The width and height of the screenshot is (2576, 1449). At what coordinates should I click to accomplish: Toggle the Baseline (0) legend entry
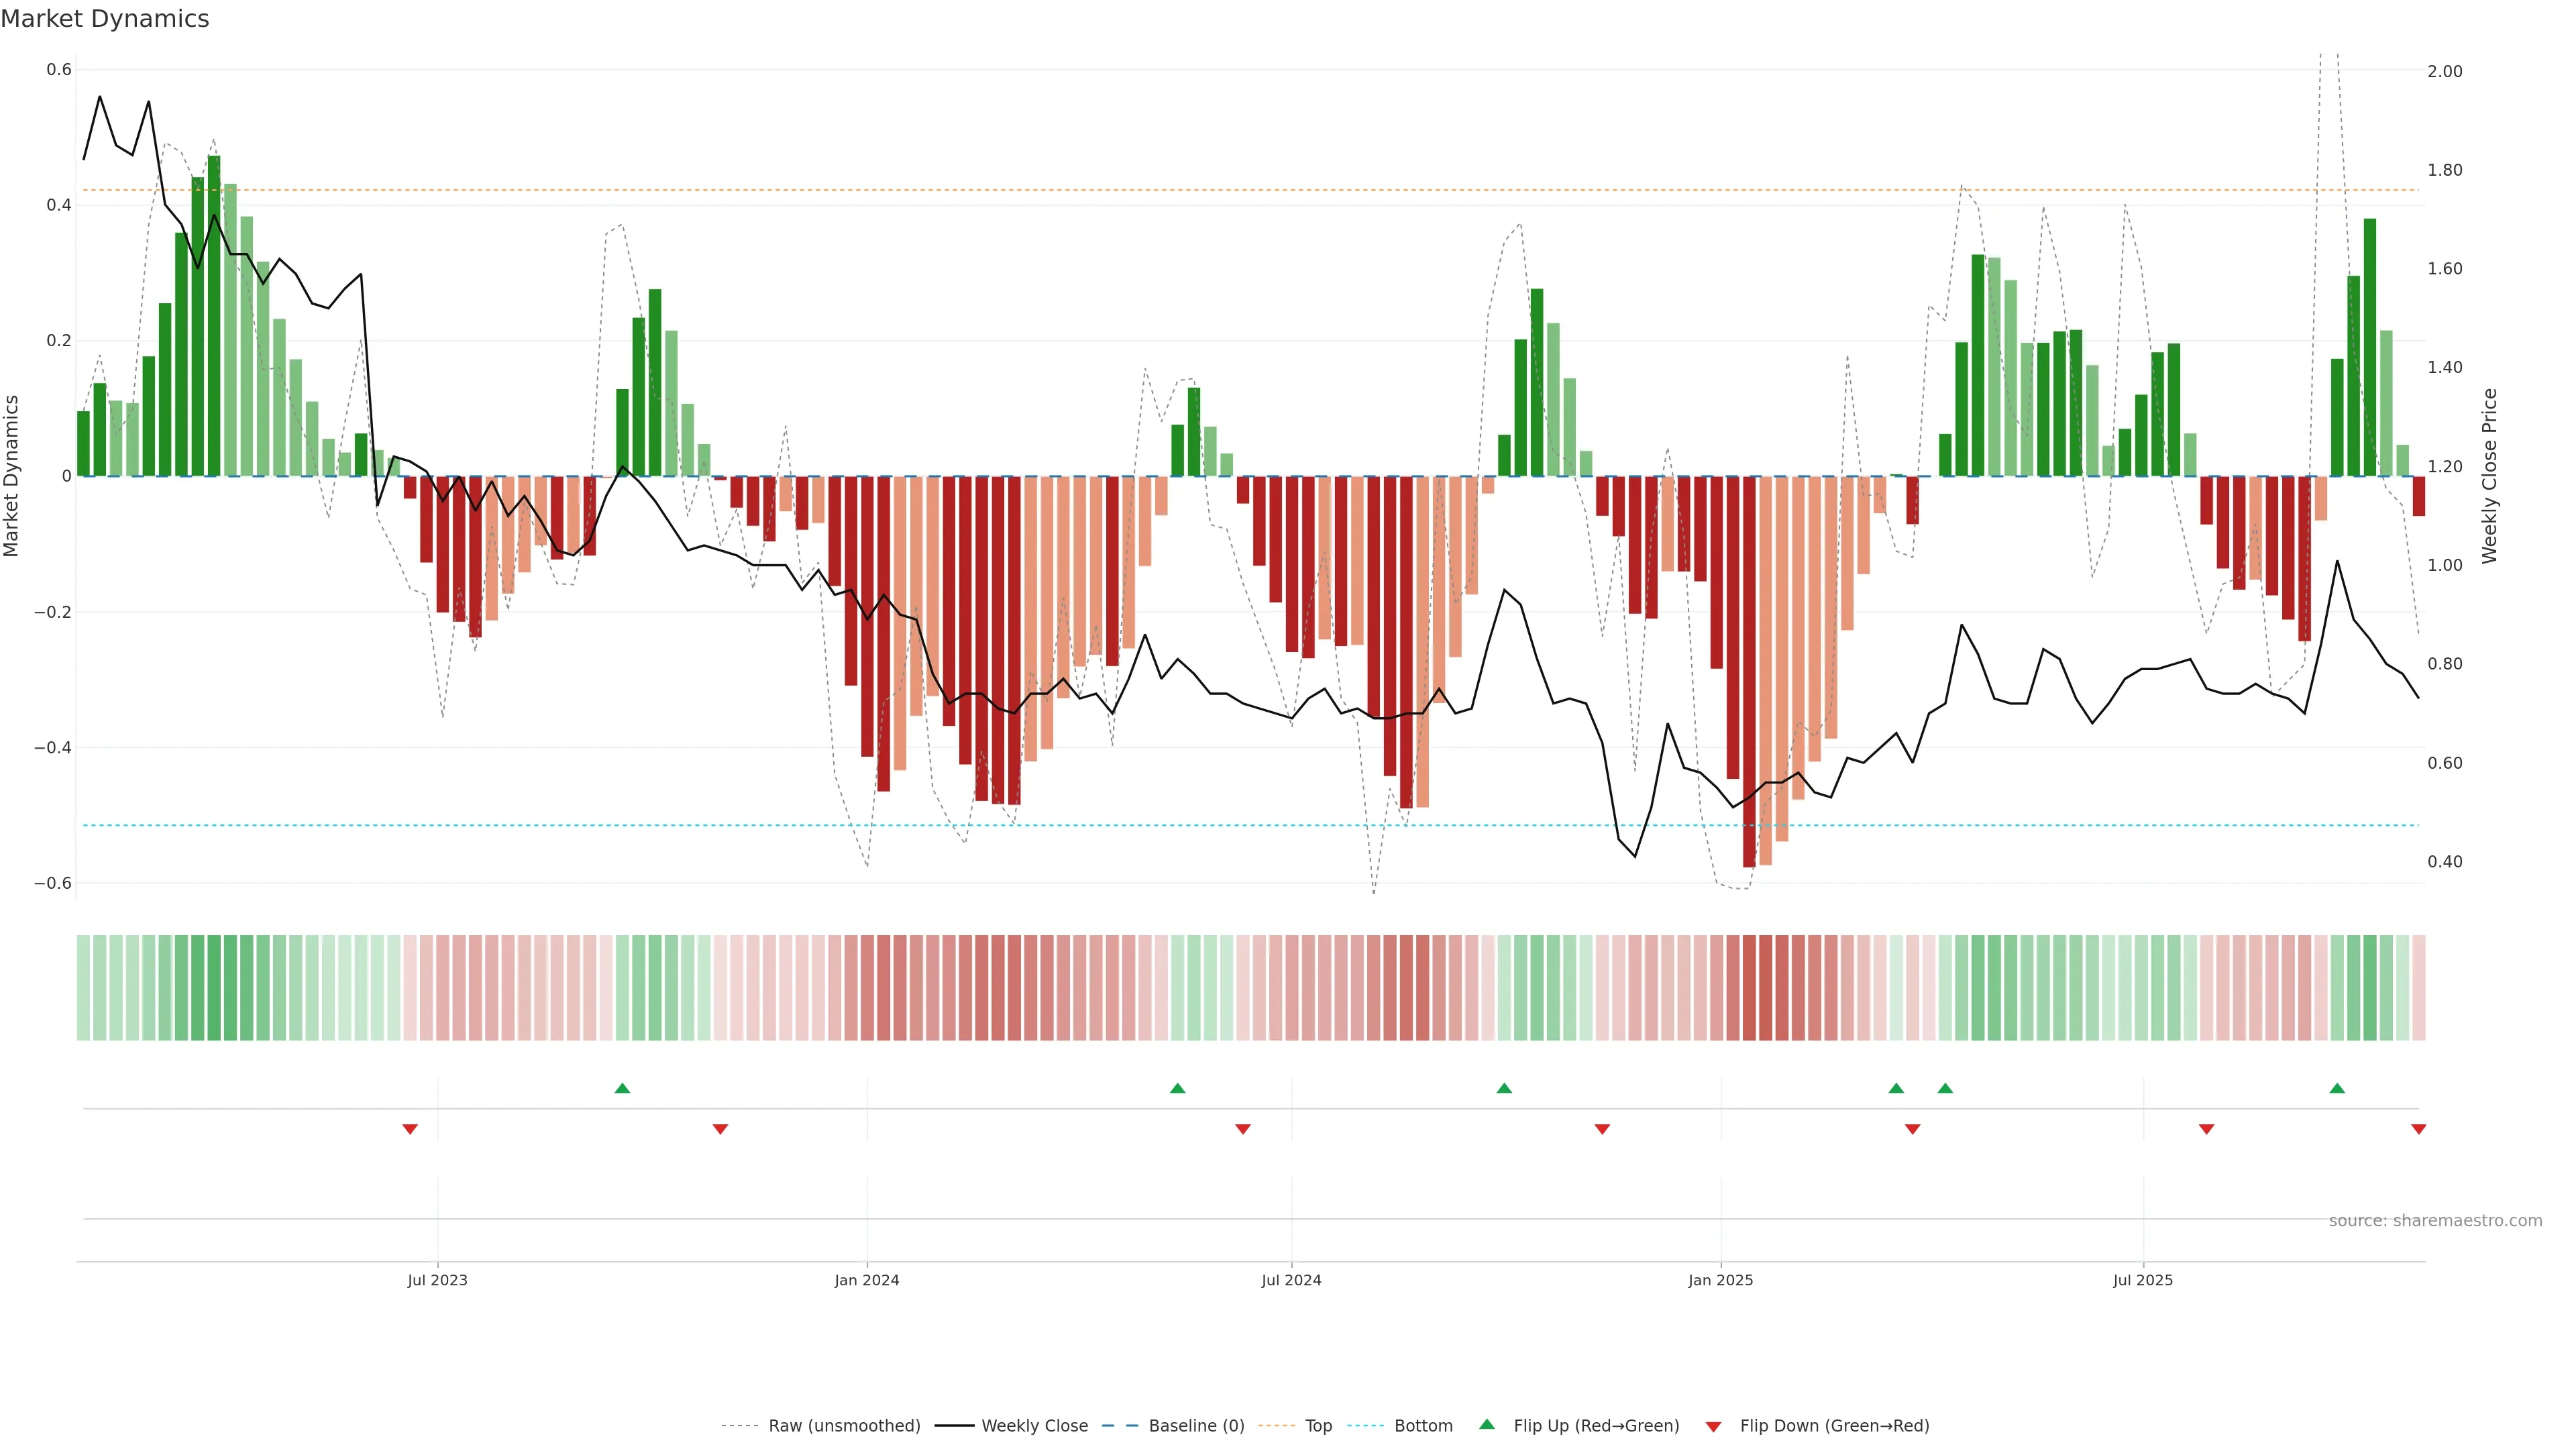coord(1196,1426)
